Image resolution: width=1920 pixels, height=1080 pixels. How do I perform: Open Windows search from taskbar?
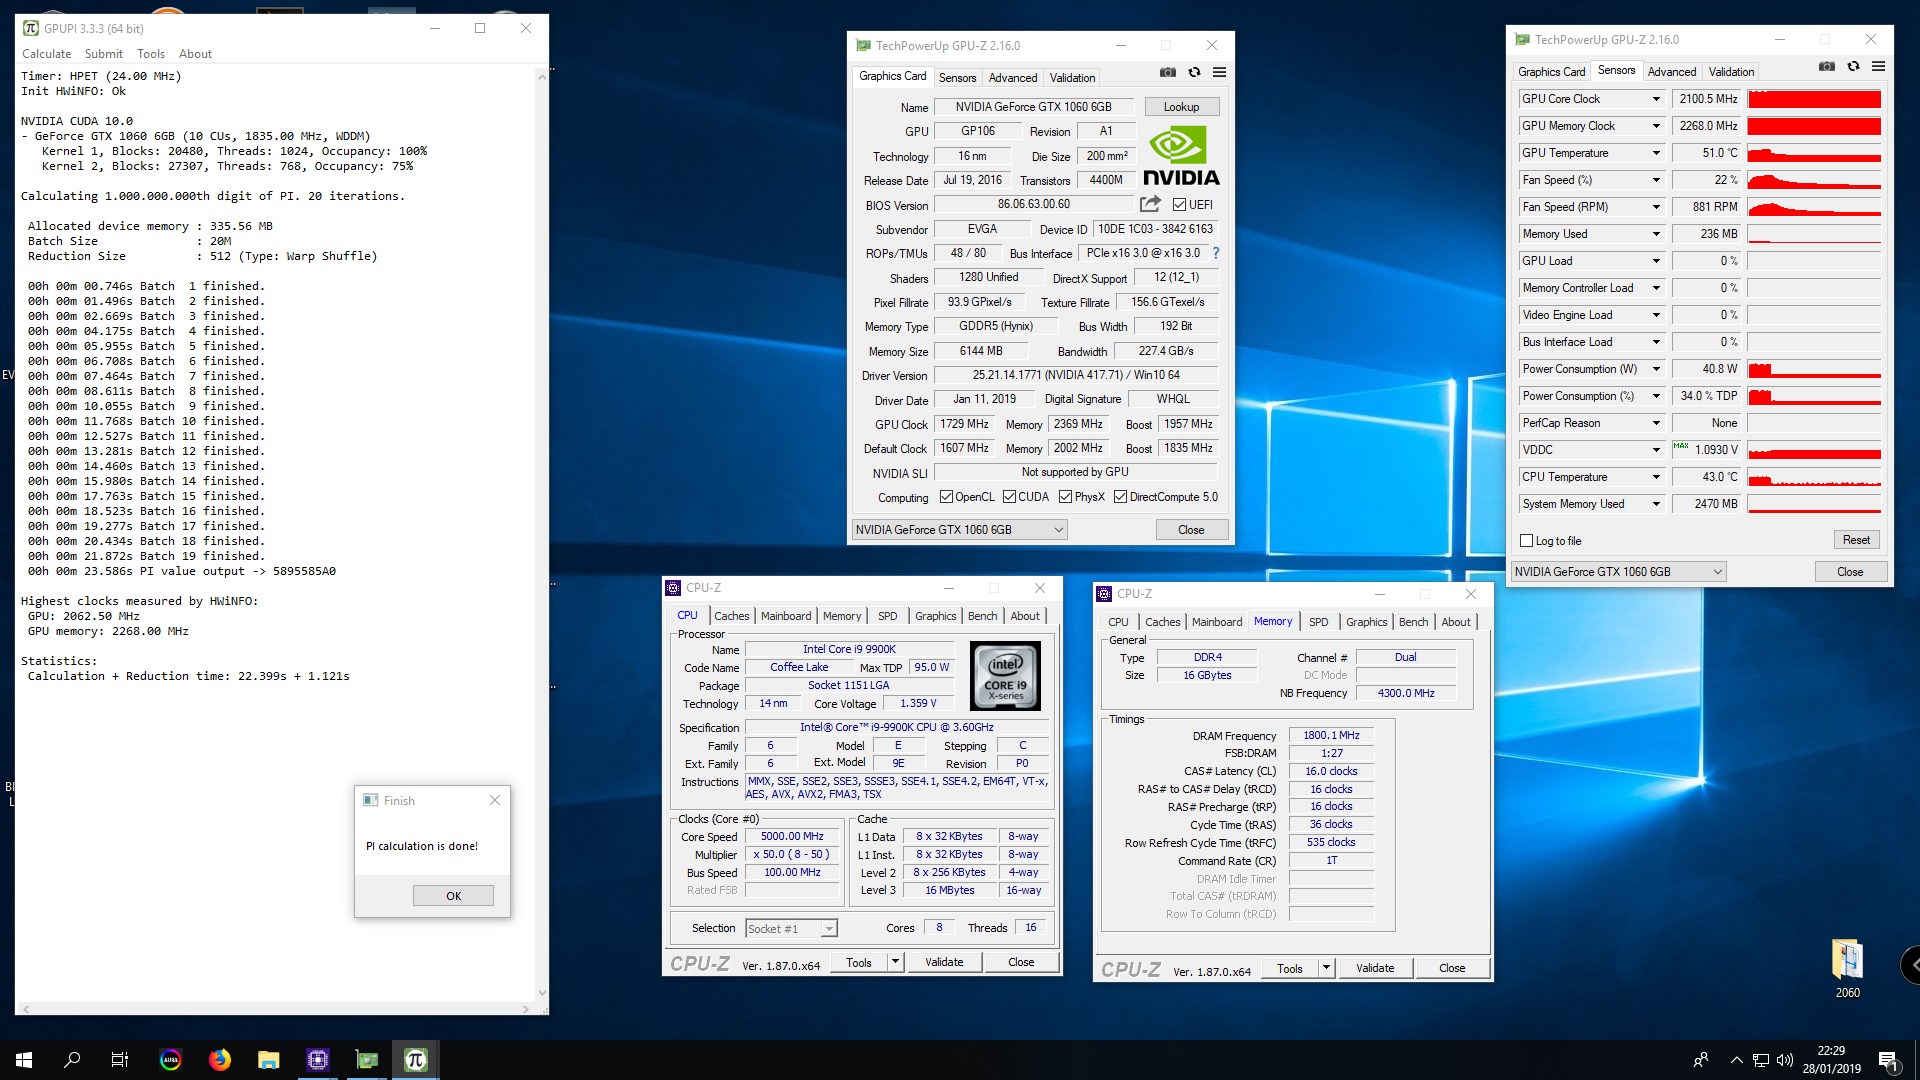tap(72, 1060)
